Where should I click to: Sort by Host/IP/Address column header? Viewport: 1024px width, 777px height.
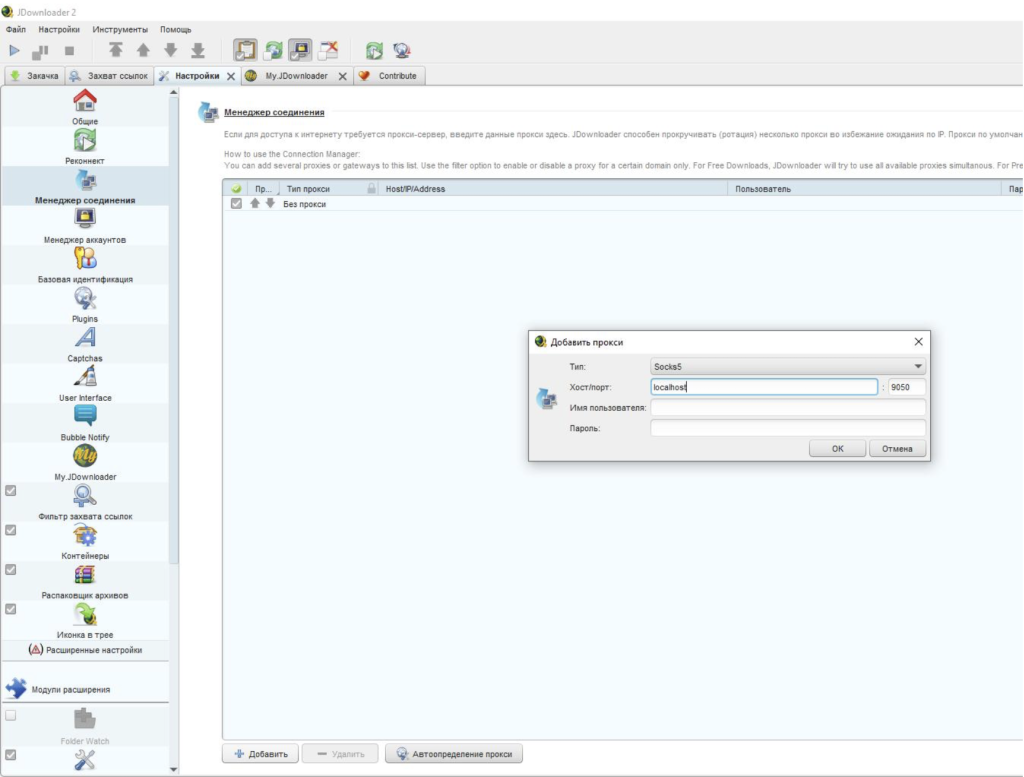(552, 189)
